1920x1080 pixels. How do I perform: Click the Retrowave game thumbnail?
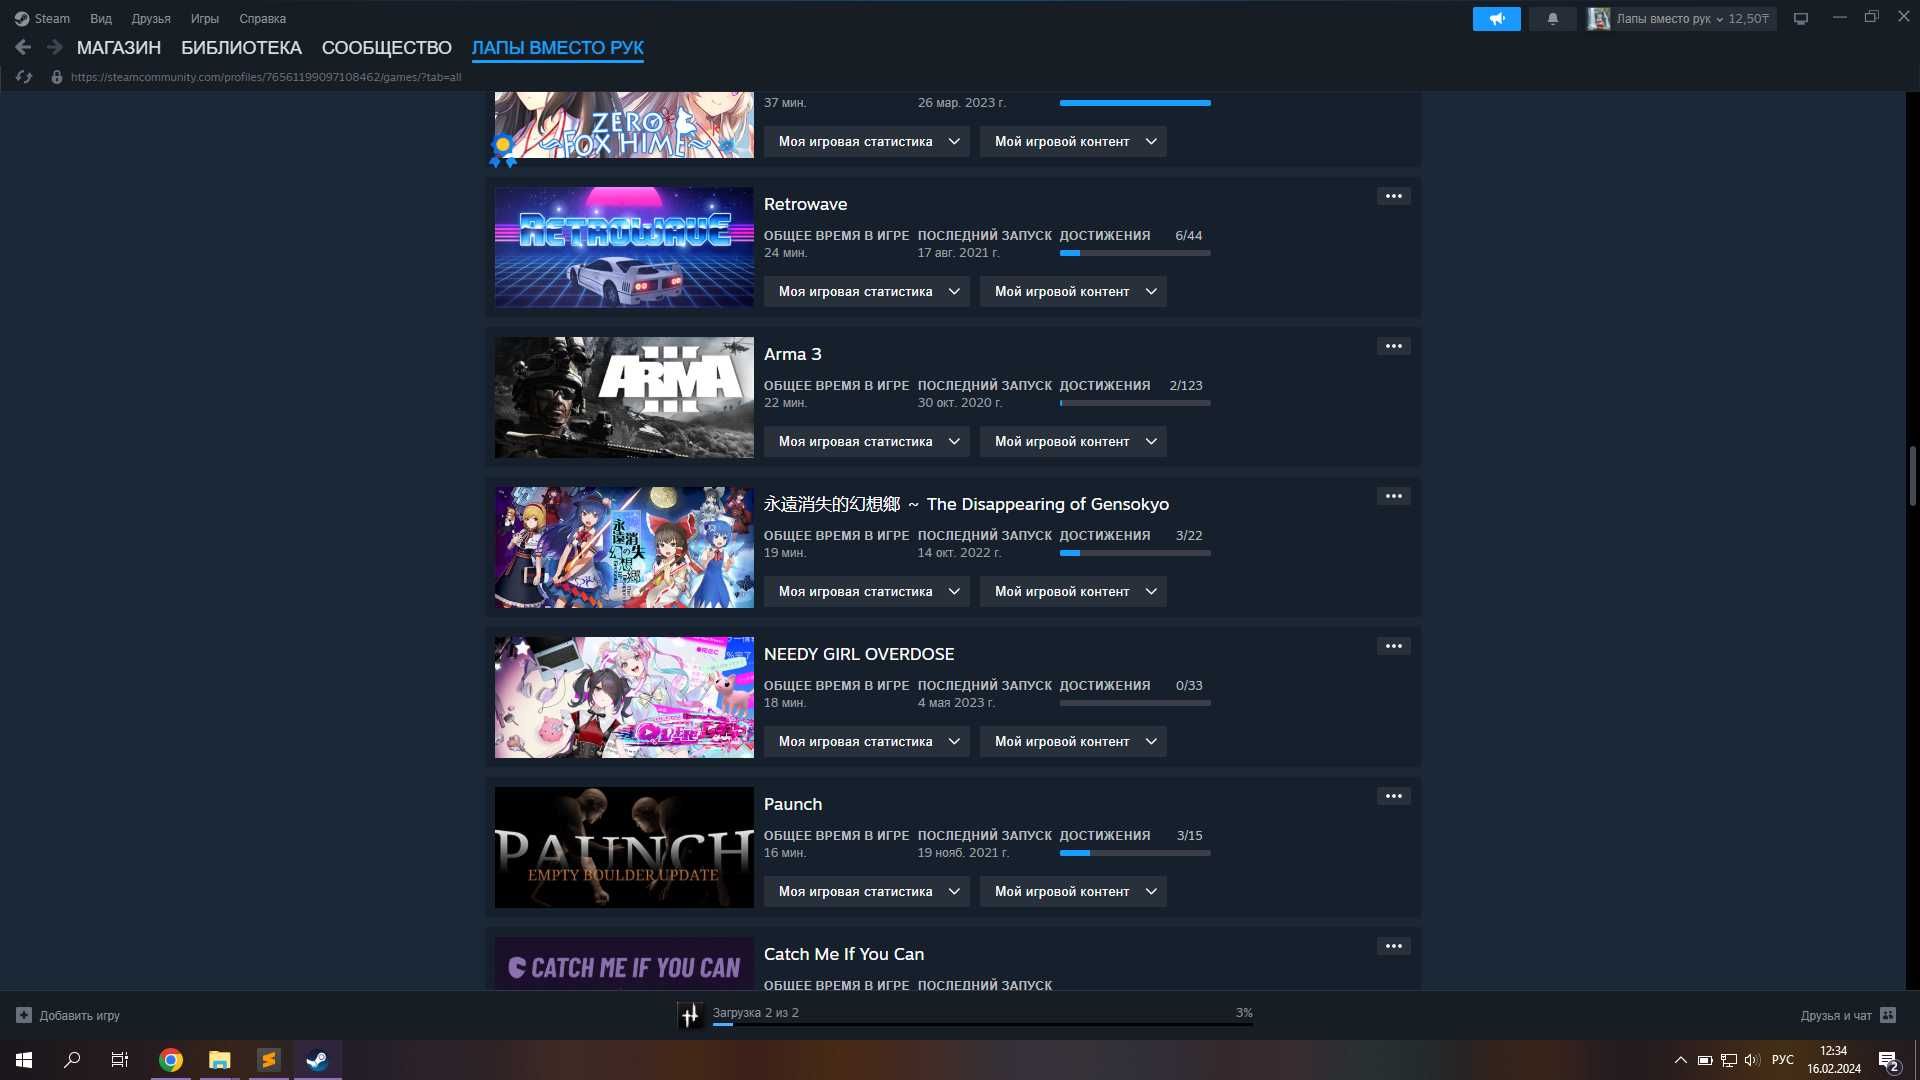[x=624, y=247]
